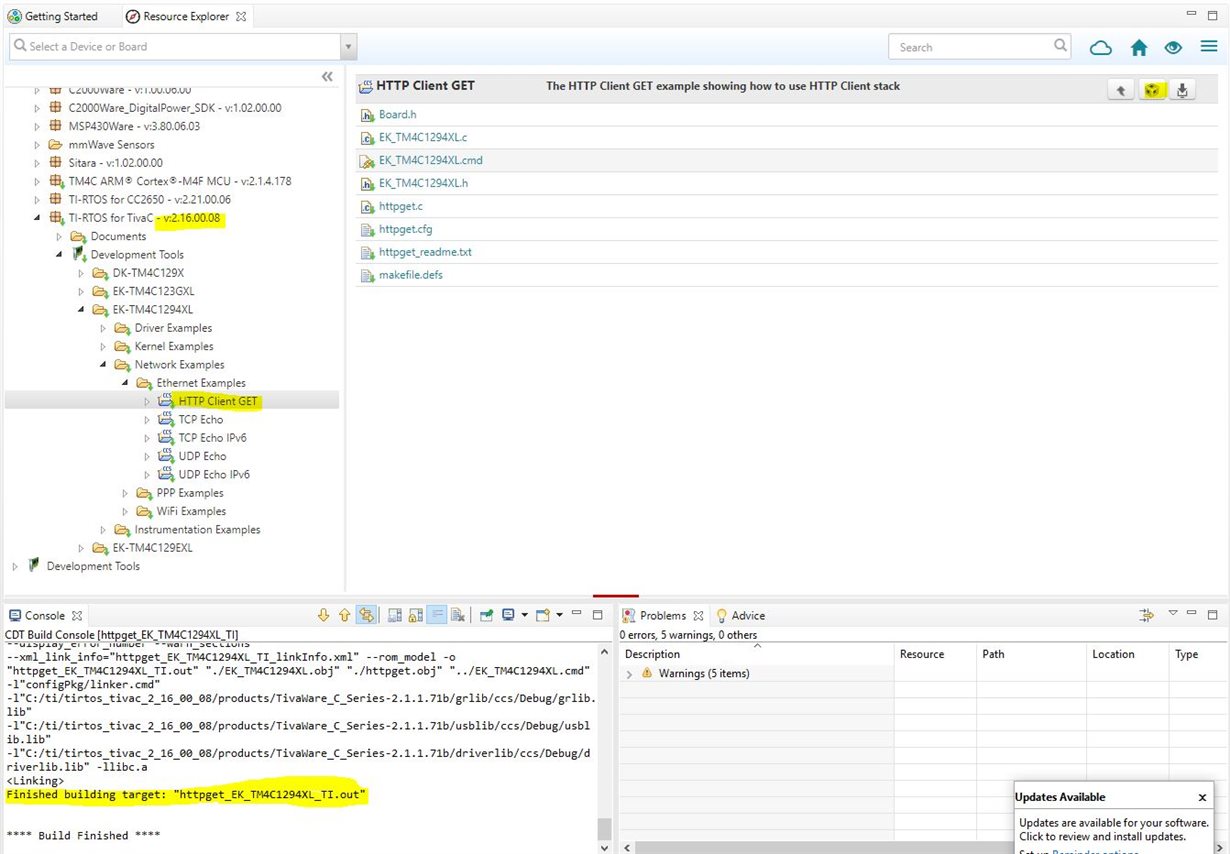Download the HTTP Client GET example

[1182, 90]
